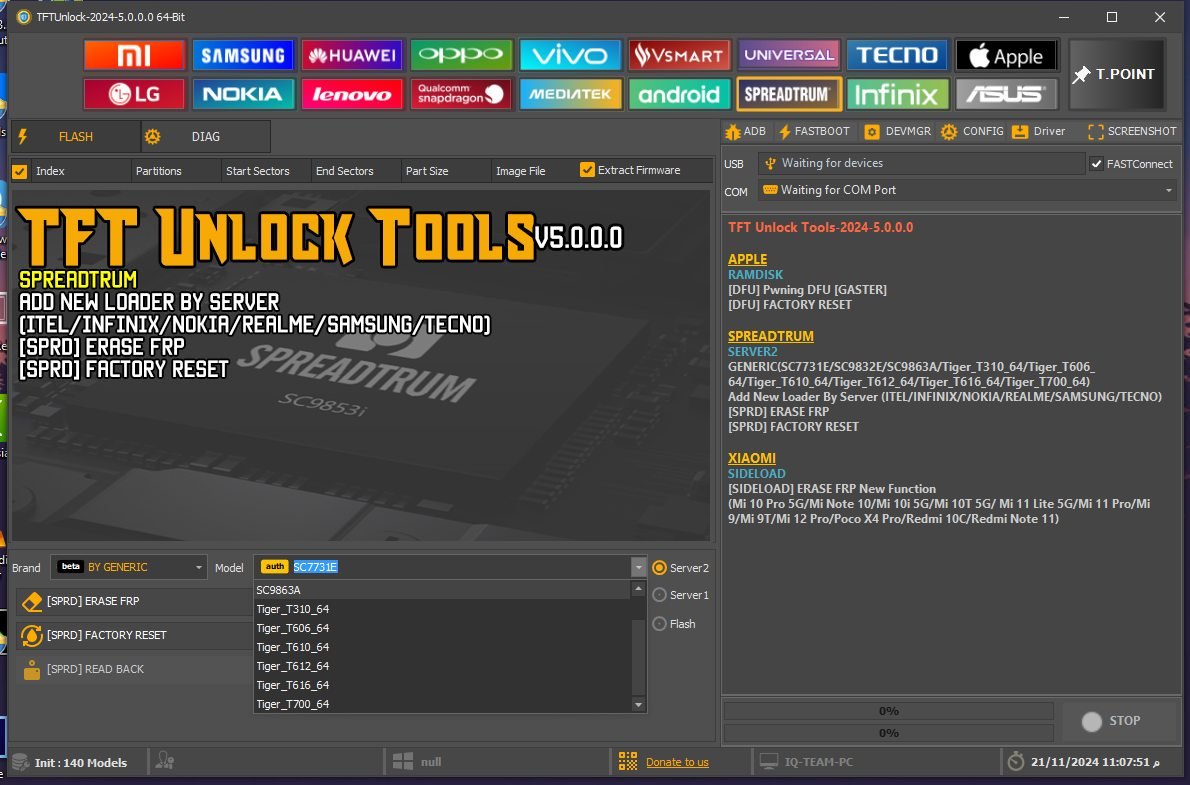This screenshot has width=1190, height=785.
Task: Switch to the FLASH tab
Action: pos(75,137)
